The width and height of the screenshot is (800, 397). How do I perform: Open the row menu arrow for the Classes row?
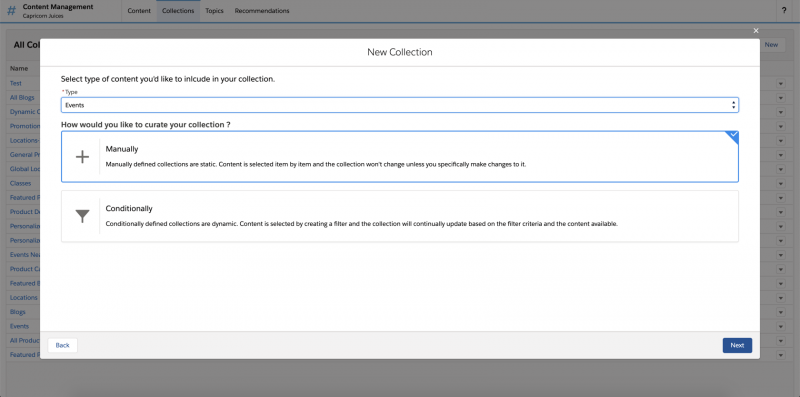click(781, 184)
